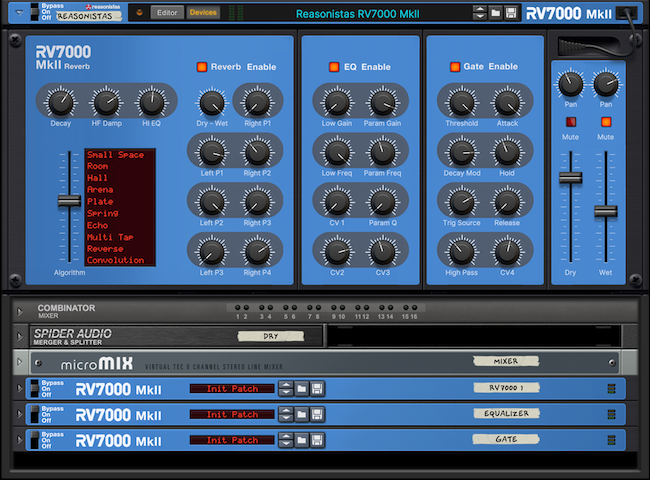Show the Devices view
The height and width of the screenshot is (480, 650).
203,12
